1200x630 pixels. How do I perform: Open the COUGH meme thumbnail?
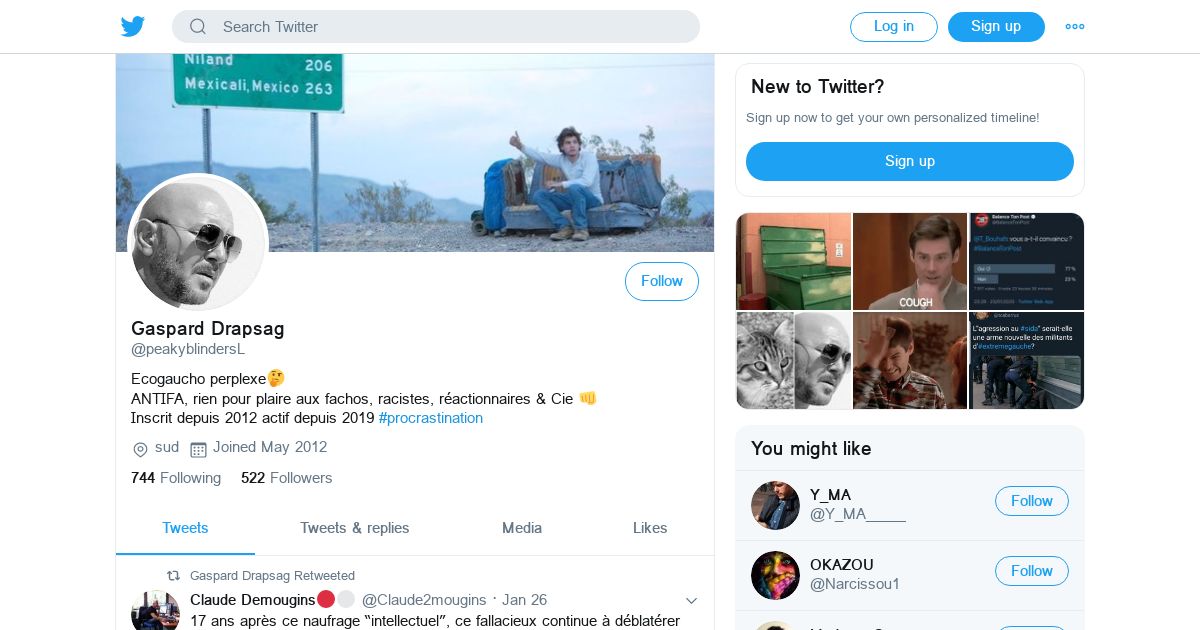[x=910, y=261]
